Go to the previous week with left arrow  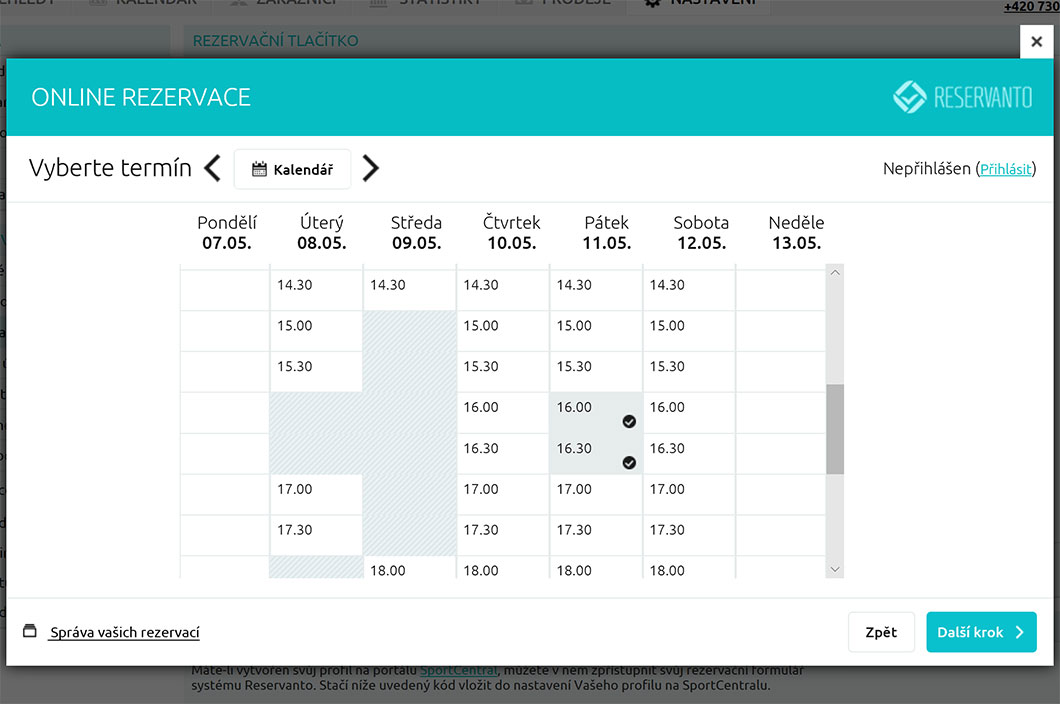(x=212, y=168)
